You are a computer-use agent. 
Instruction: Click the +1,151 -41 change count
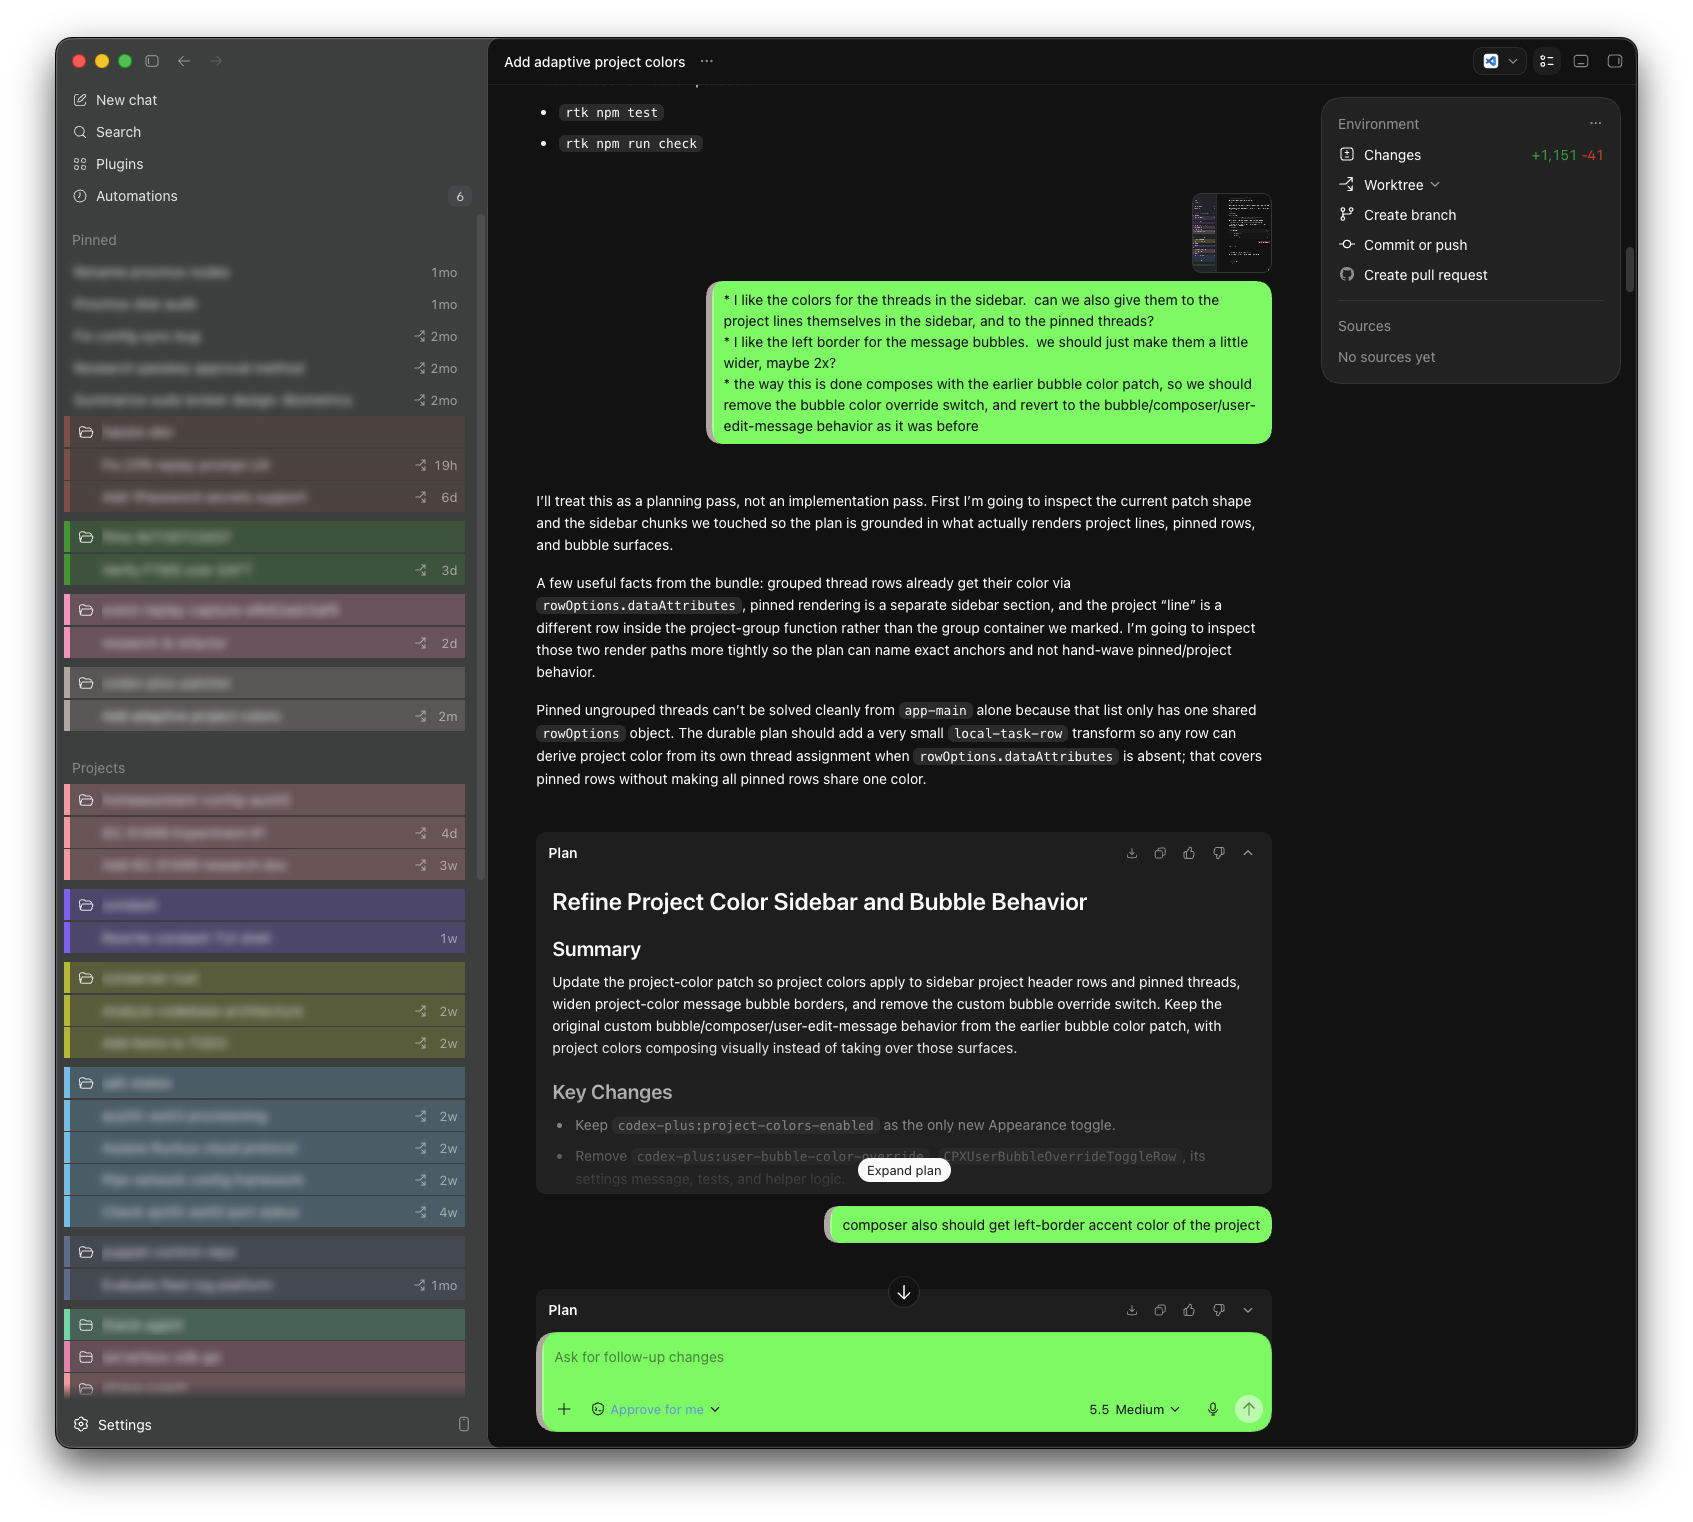pos(1567,155)
